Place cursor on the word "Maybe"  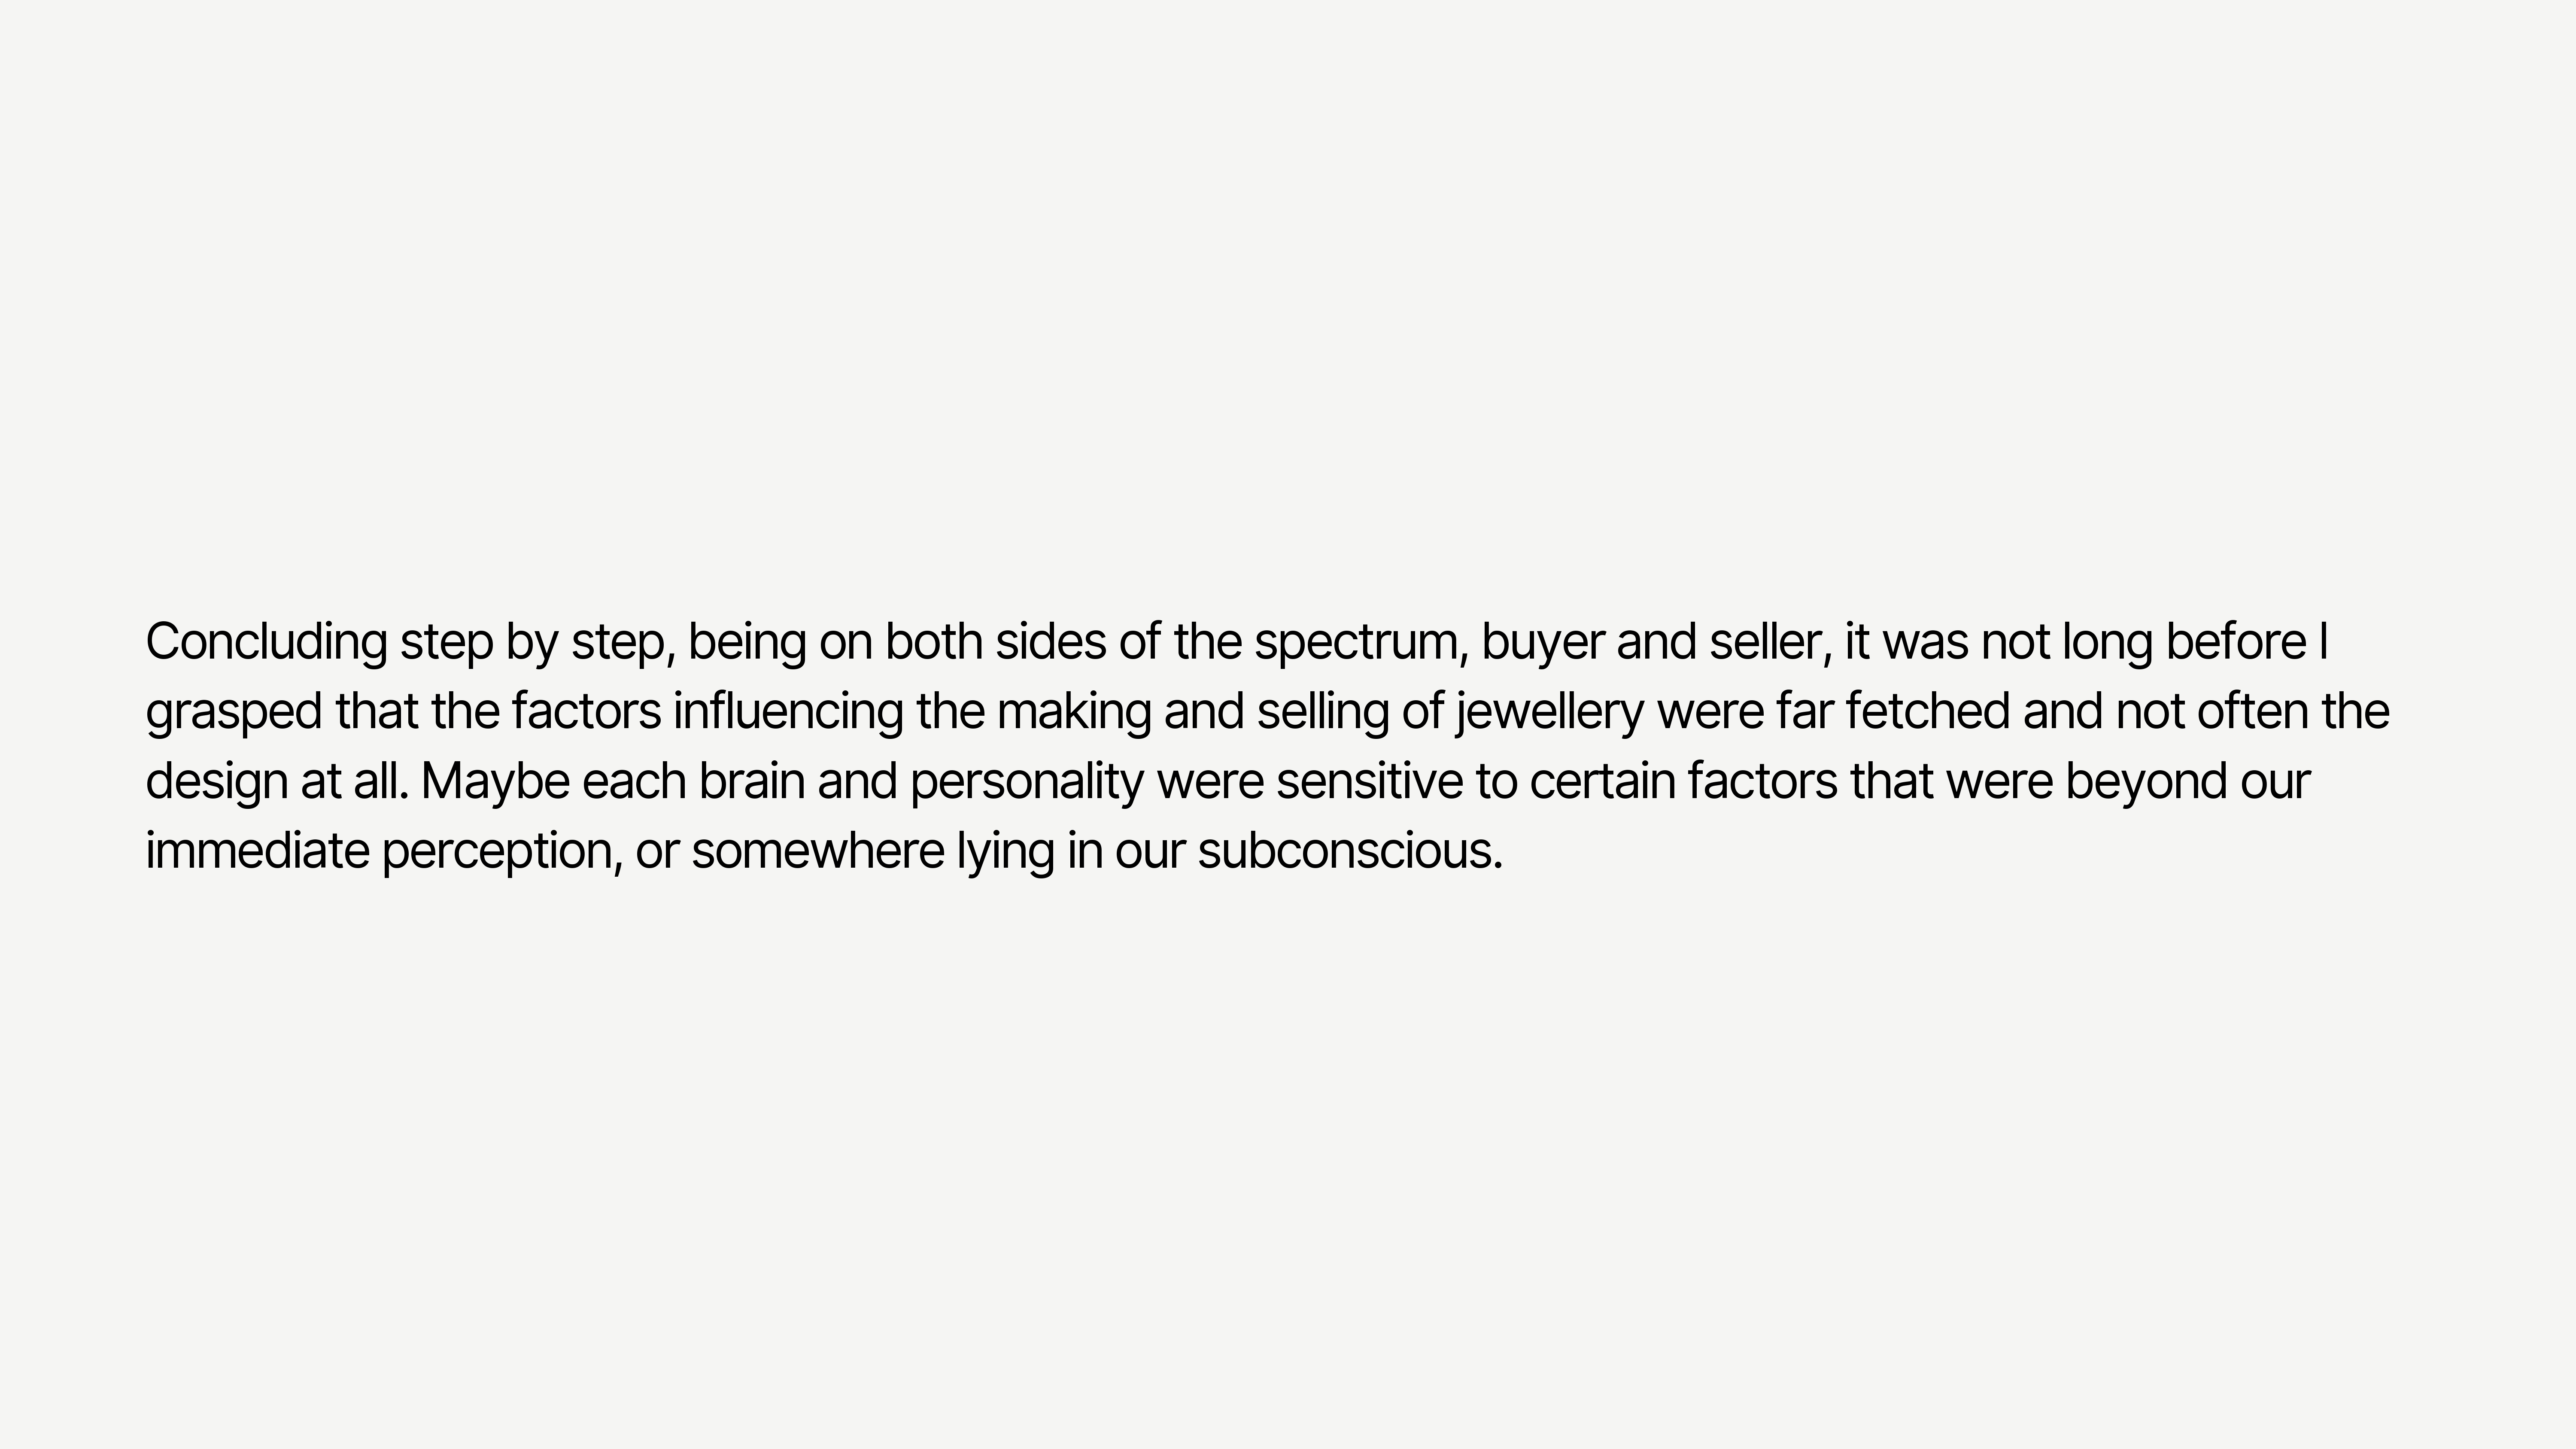point(495,782)
